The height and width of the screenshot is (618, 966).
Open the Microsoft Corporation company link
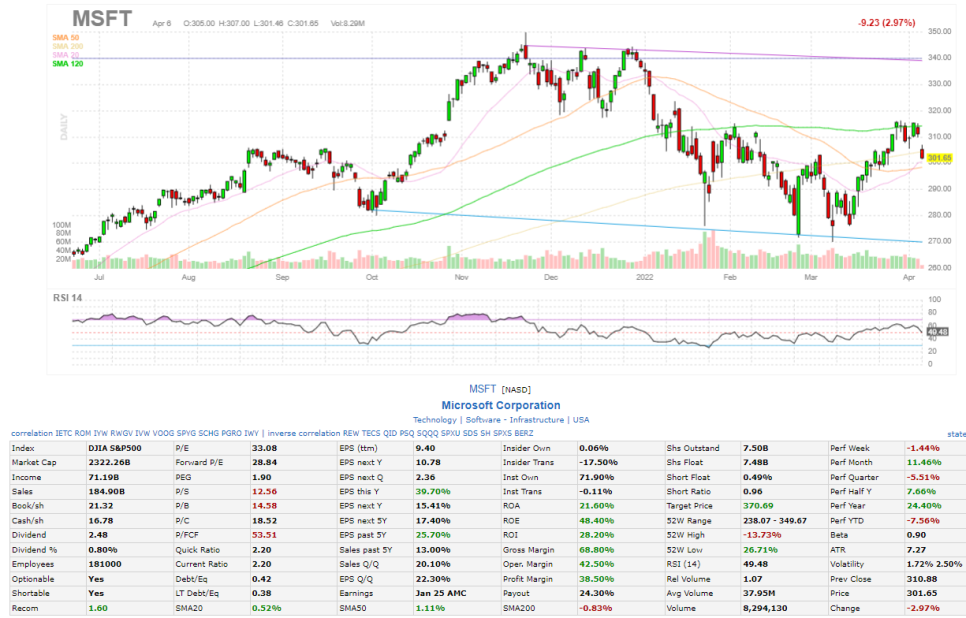point(501,405)
